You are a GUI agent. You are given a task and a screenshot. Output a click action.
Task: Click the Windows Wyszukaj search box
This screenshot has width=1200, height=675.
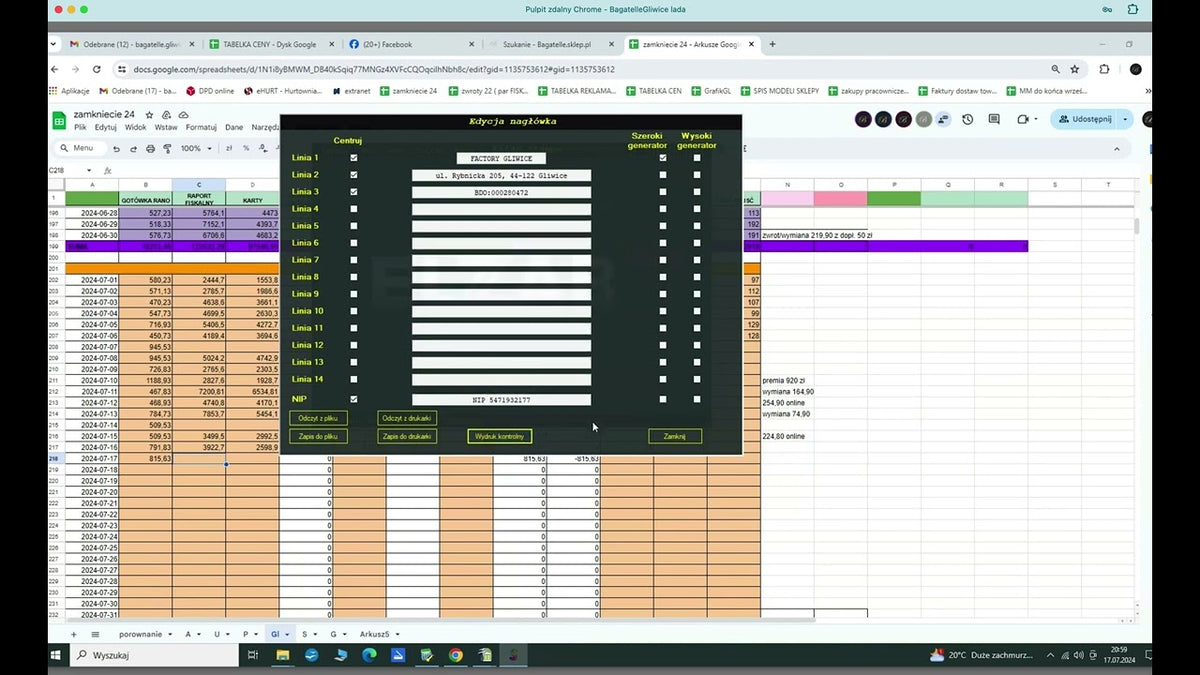point(154,655)
